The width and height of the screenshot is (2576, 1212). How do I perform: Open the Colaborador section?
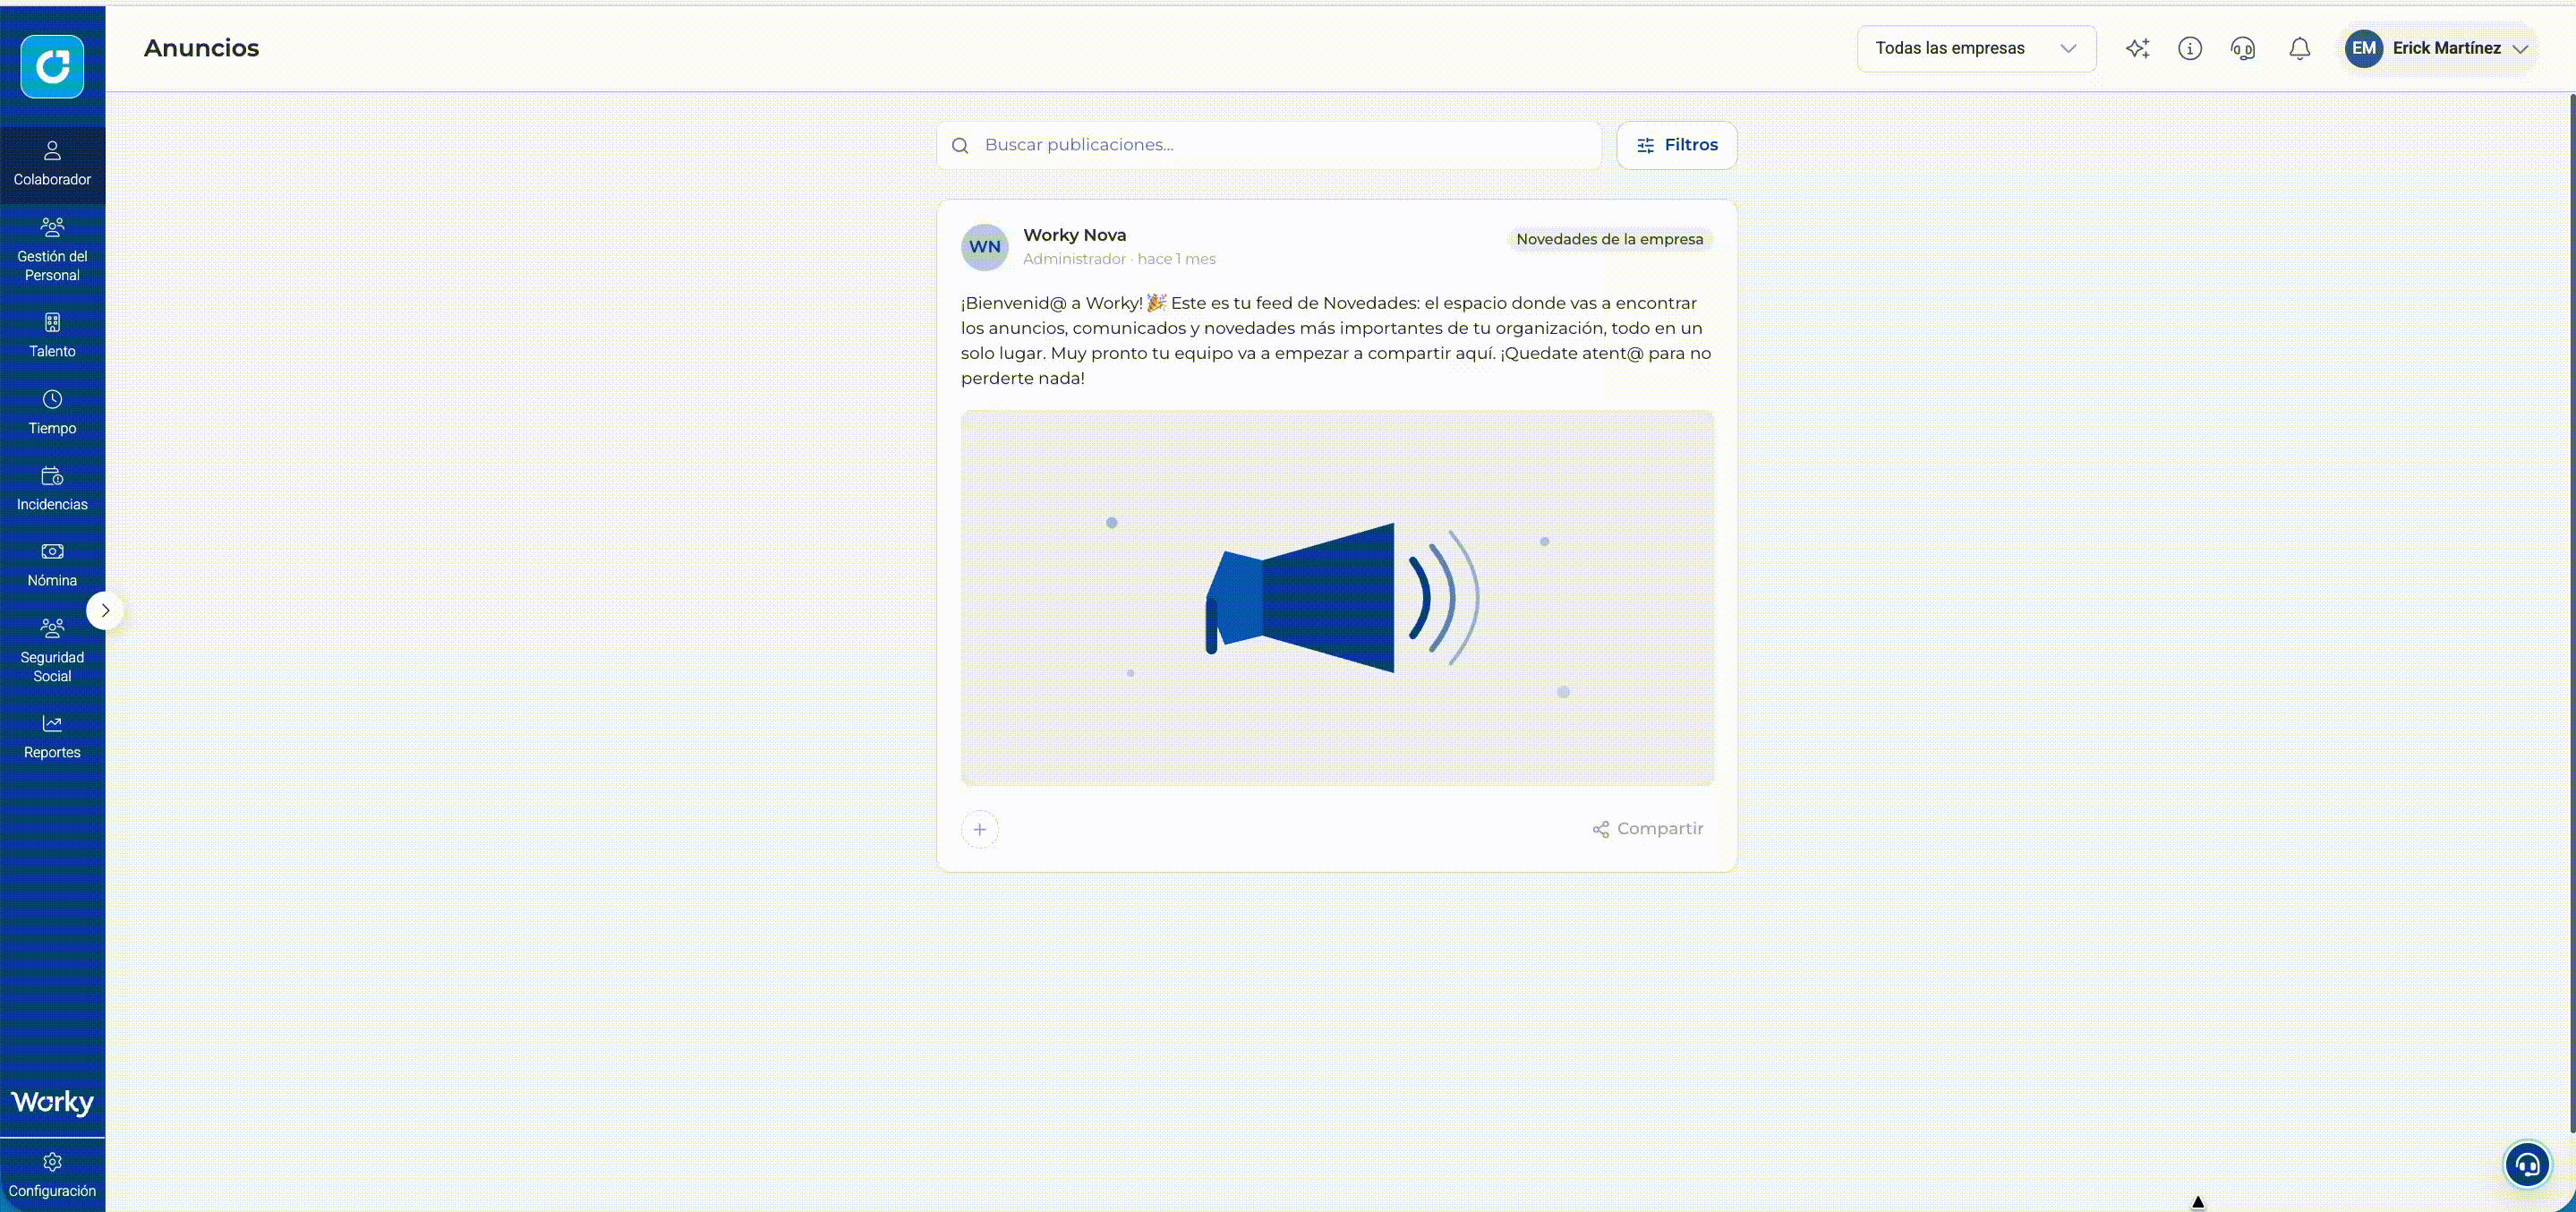(52, 165)
